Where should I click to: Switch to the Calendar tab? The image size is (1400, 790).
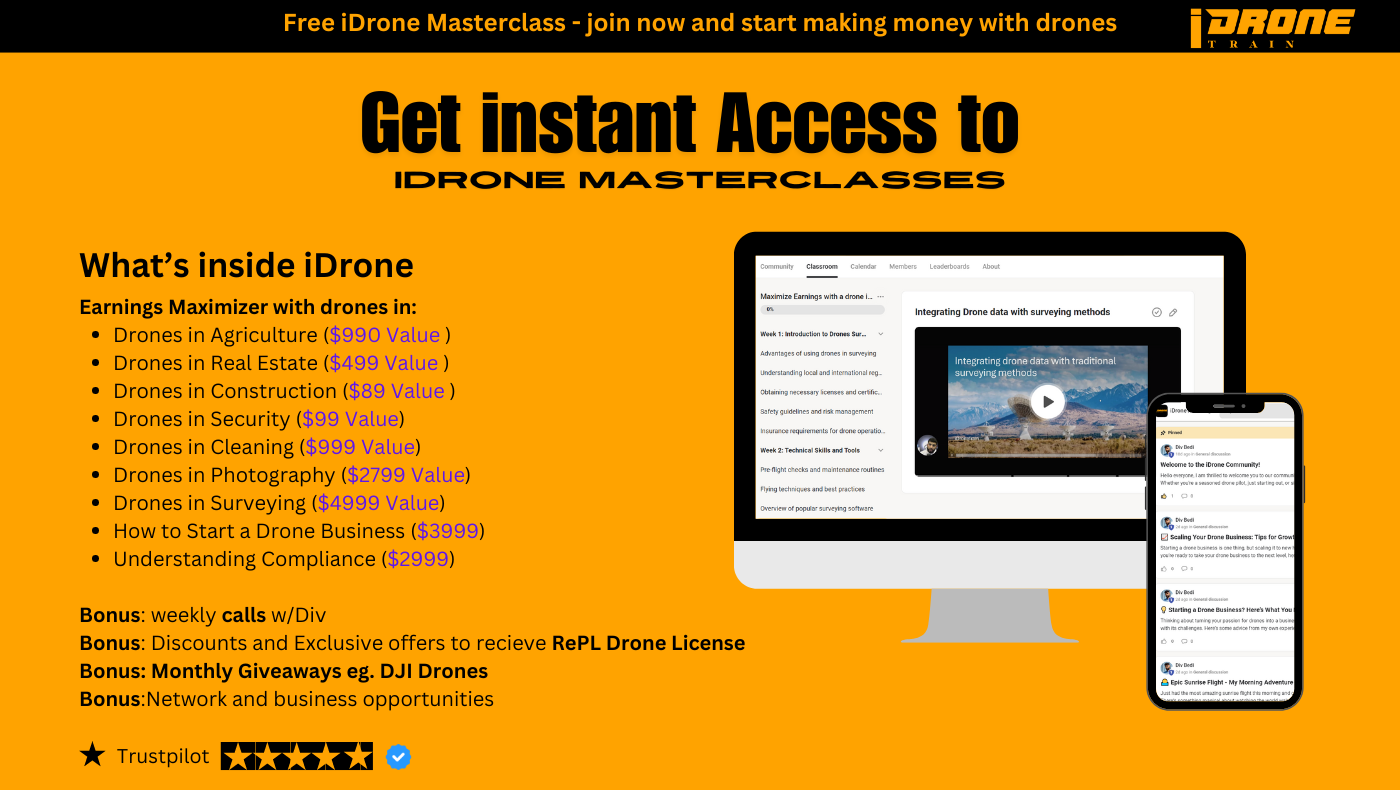863,266
